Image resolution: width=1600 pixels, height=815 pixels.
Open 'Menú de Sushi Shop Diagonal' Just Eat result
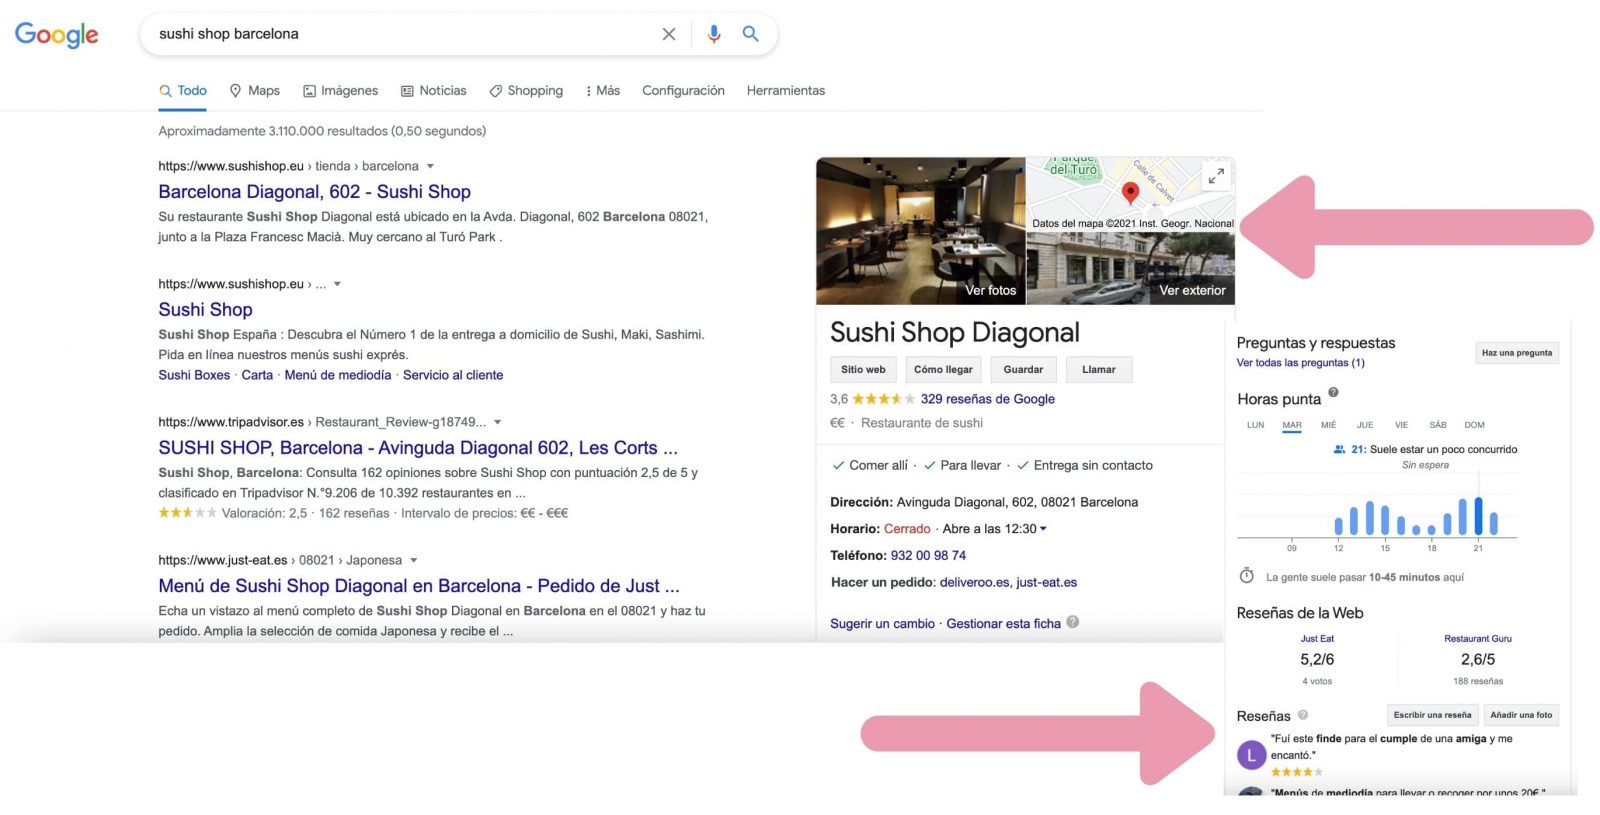(419, 586)
